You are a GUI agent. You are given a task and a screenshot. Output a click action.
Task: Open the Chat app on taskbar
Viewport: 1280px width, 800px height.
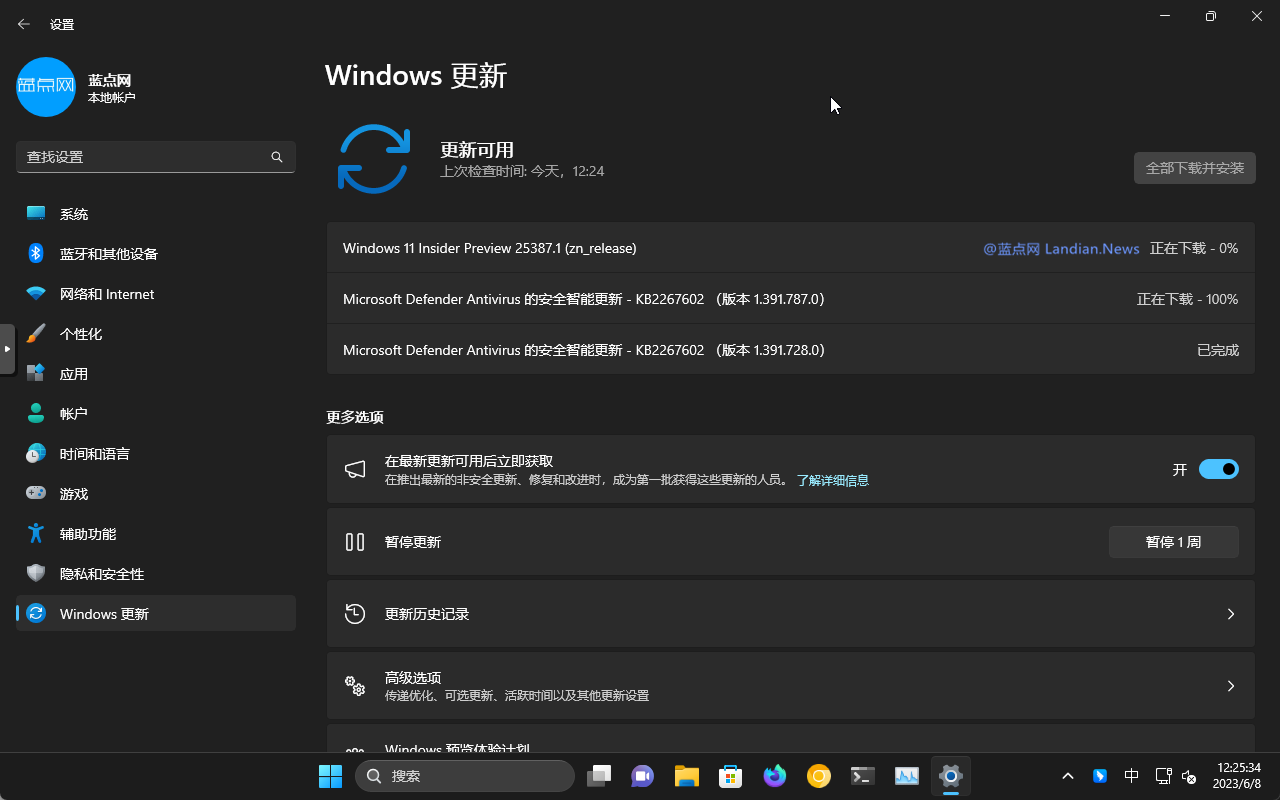point(641,776)
